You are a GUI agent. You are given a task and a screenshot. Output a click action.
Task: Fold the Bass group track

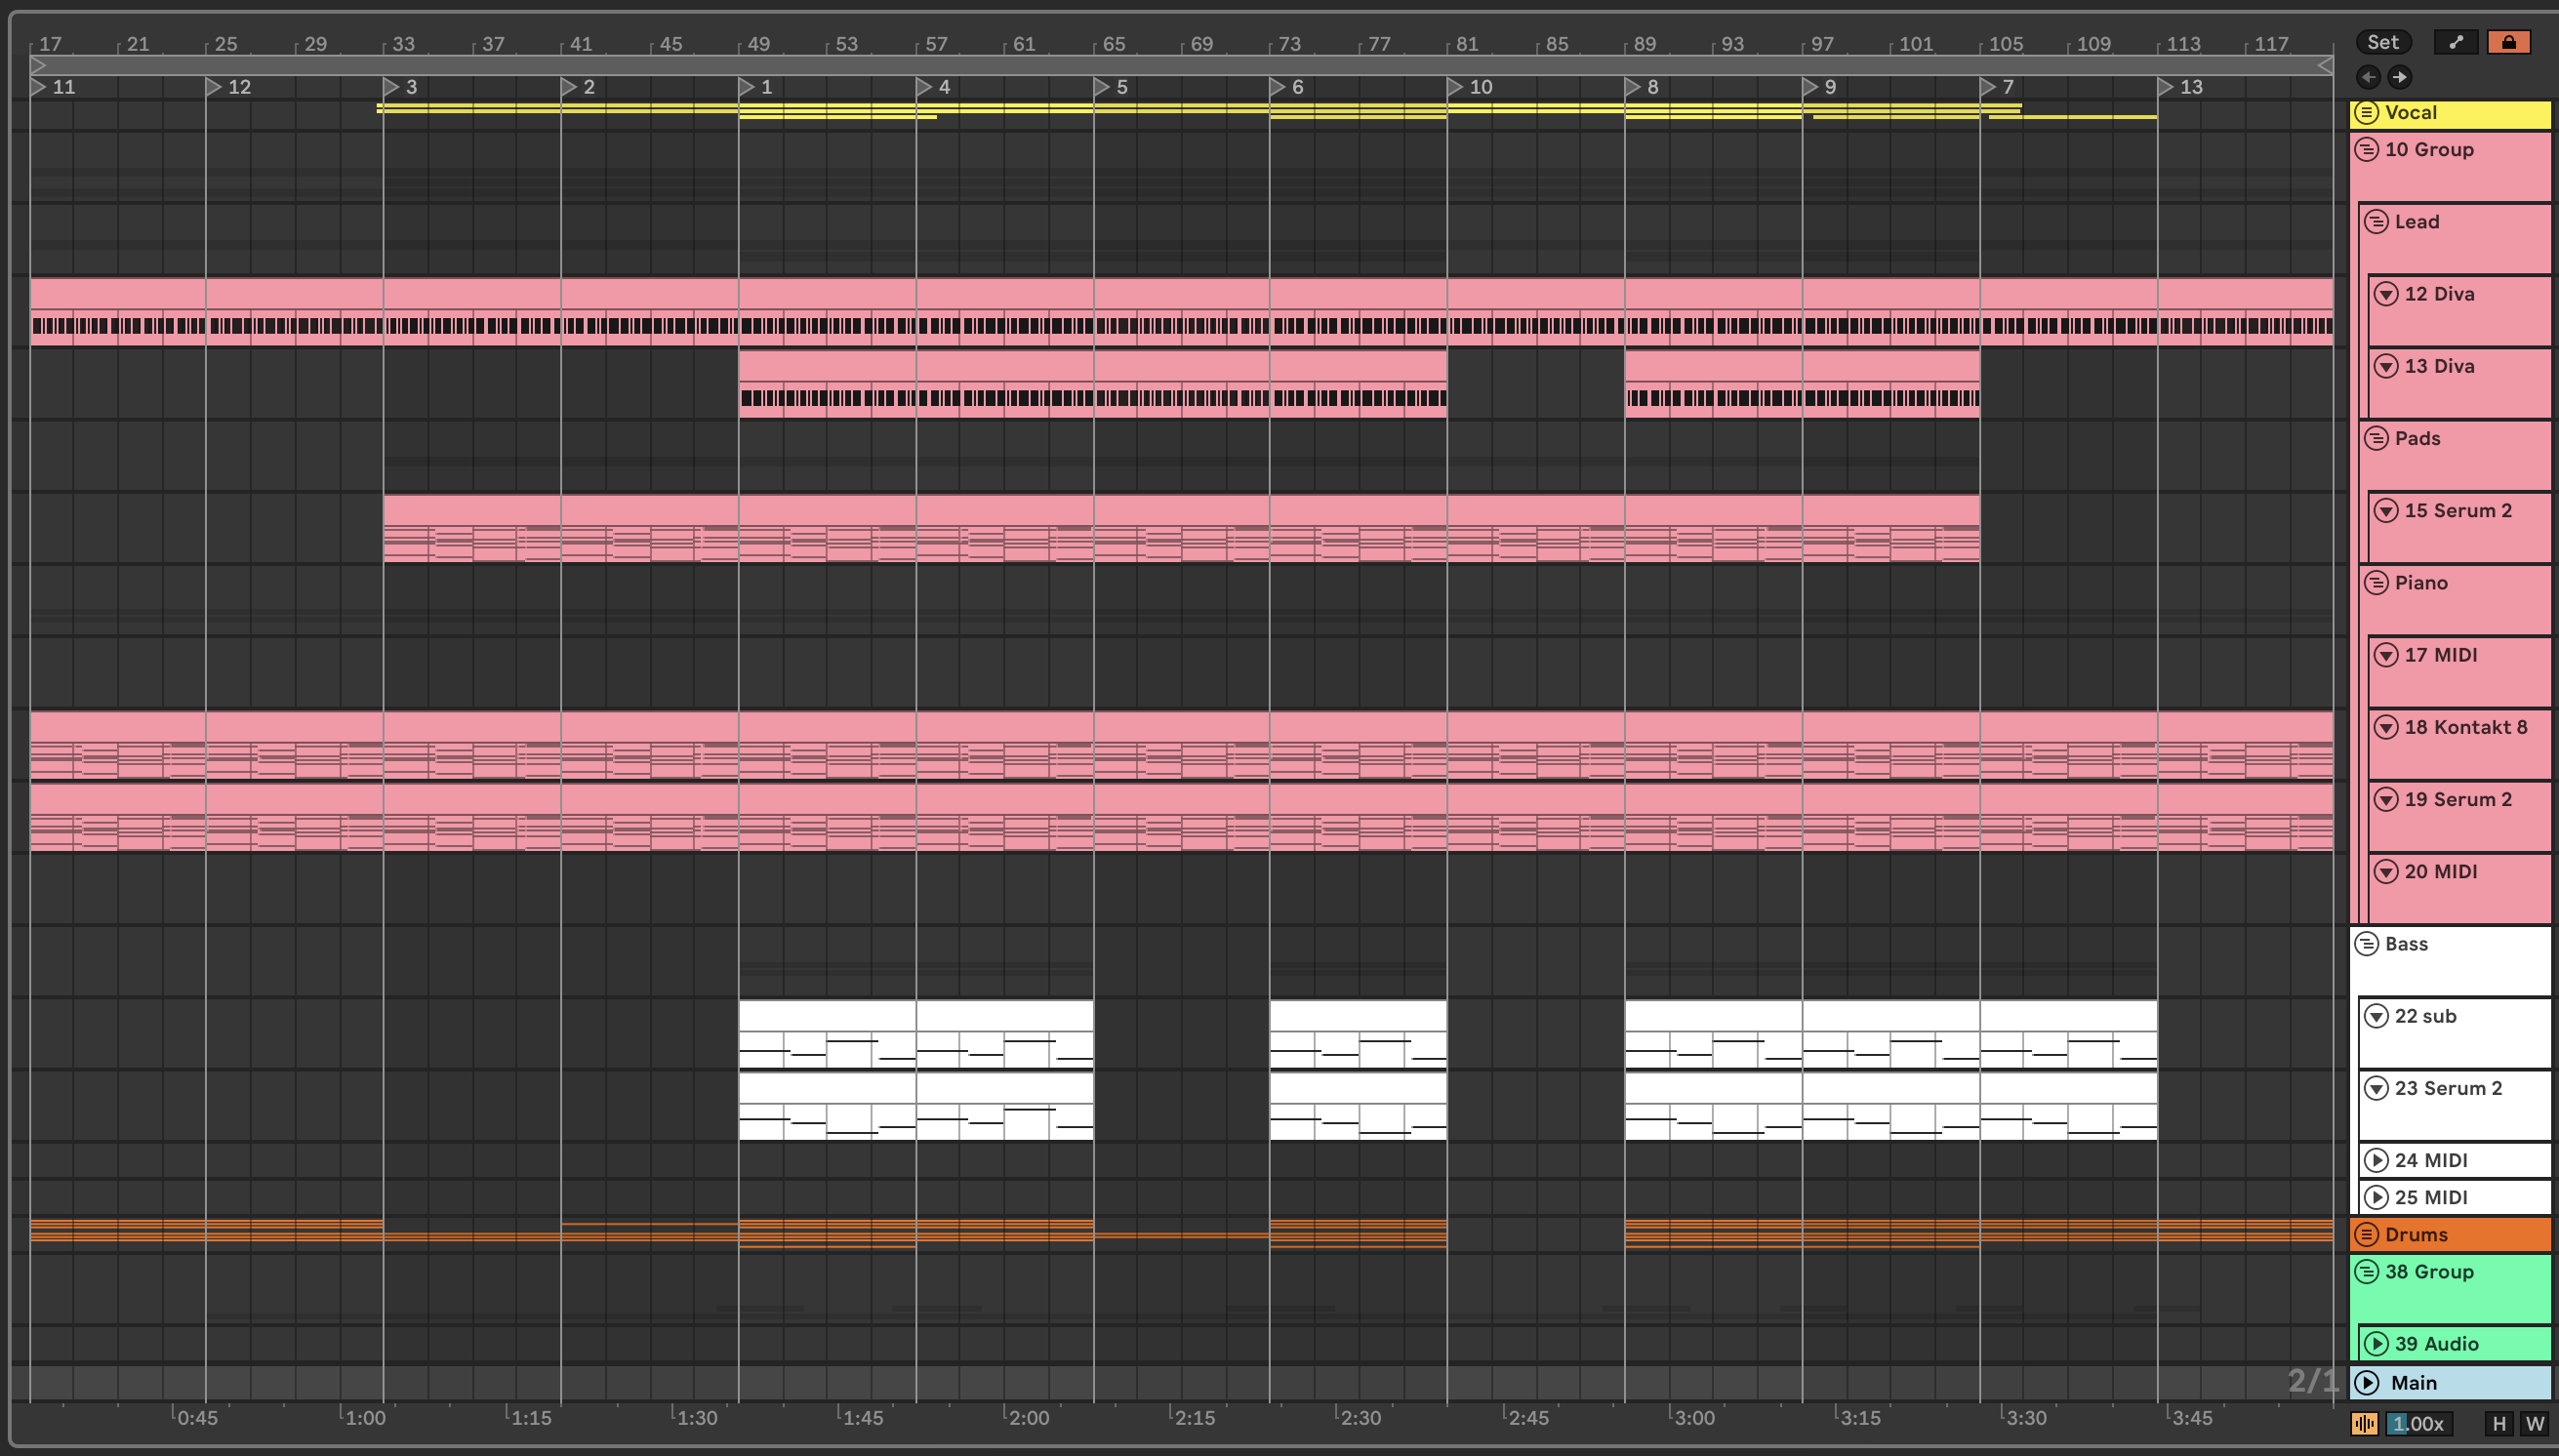(2366, 944)
